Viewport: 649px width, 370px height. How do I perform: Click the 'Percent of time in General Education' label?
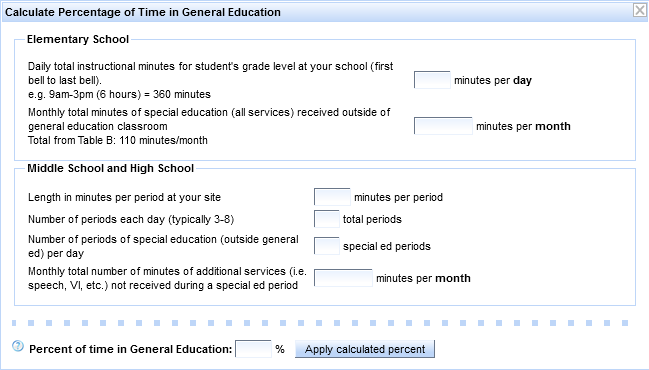(x=130, y=349)
